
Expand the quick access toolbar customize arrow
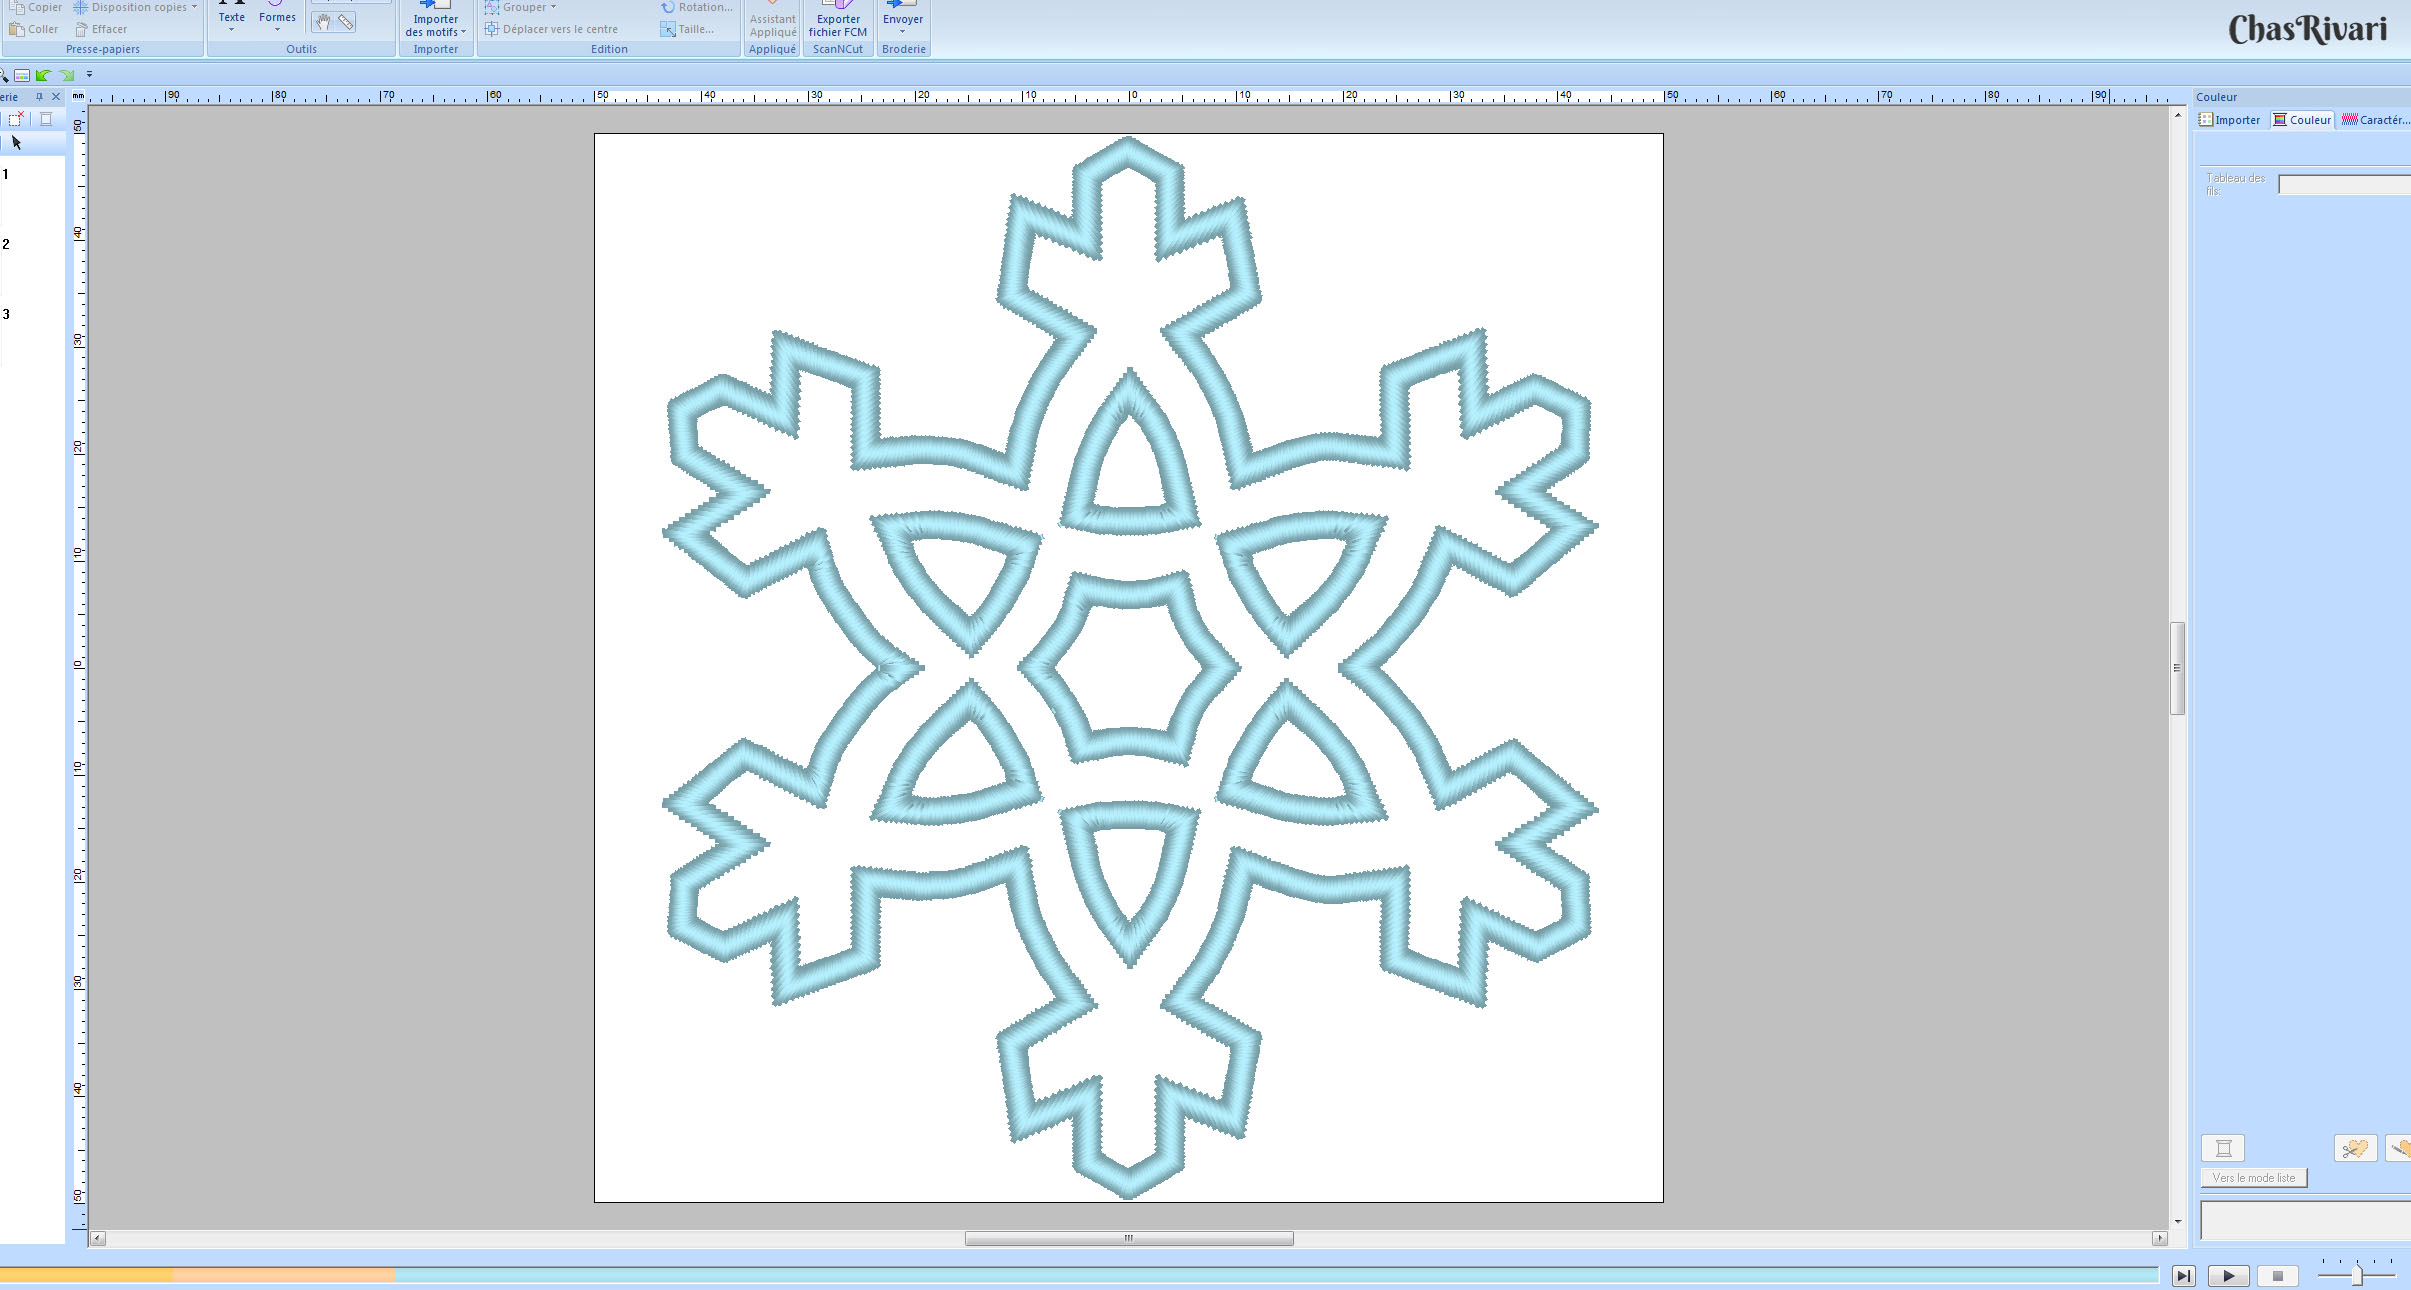[89, 74]
